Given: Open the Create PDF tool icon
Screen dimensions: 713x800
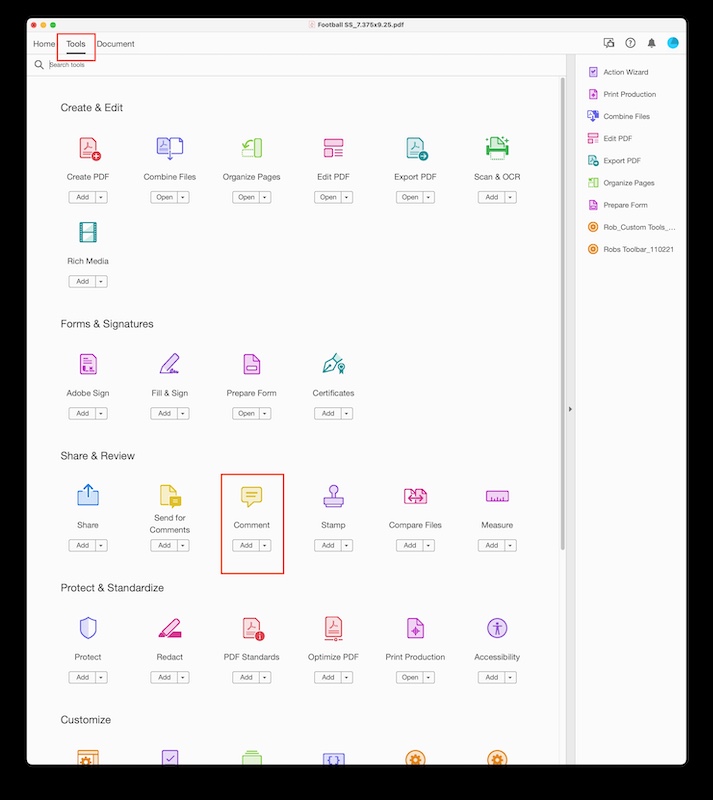Looking at the screenshot, I should click(x=89, y=149).
